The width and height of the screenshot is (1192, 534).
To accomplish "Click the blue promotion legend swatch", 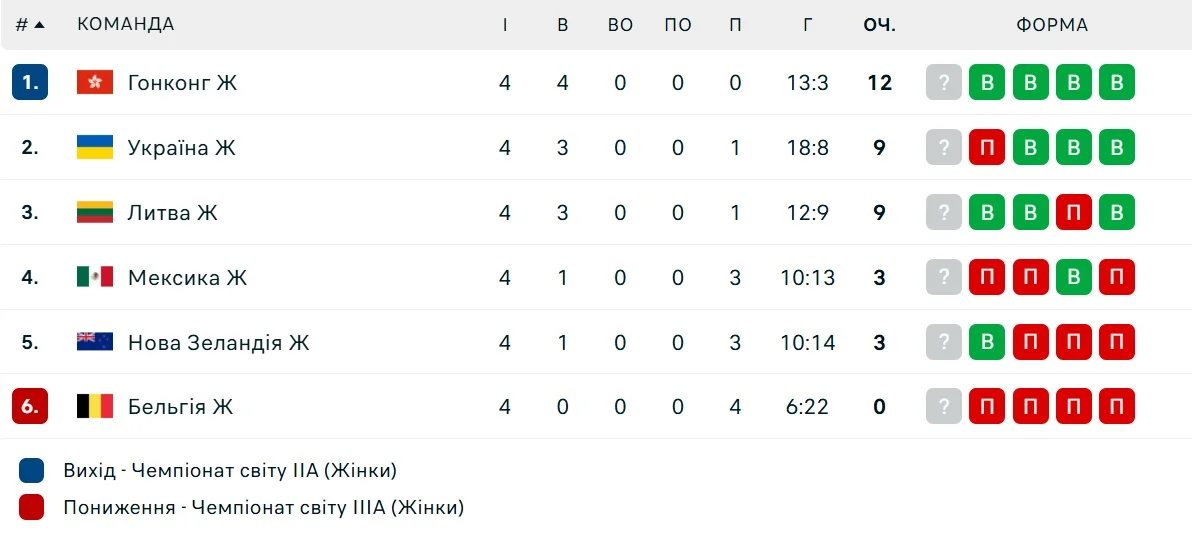I will tap(32, 470).
